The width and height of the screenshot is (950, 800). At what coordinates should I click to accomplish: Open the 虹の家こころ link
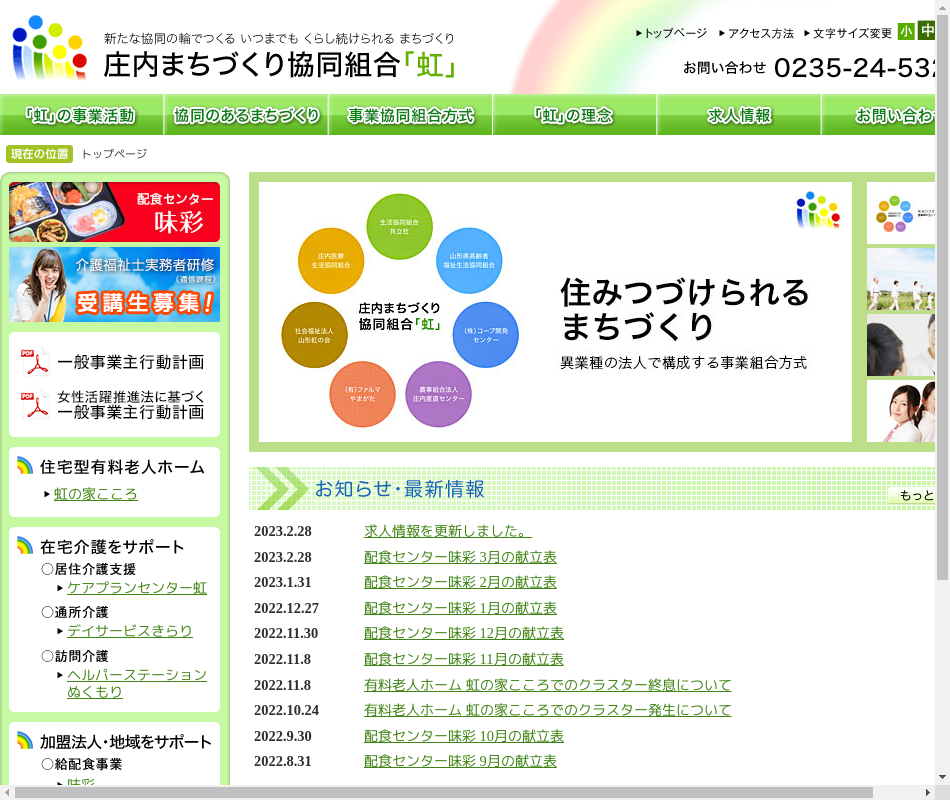(x=96, y=494)
